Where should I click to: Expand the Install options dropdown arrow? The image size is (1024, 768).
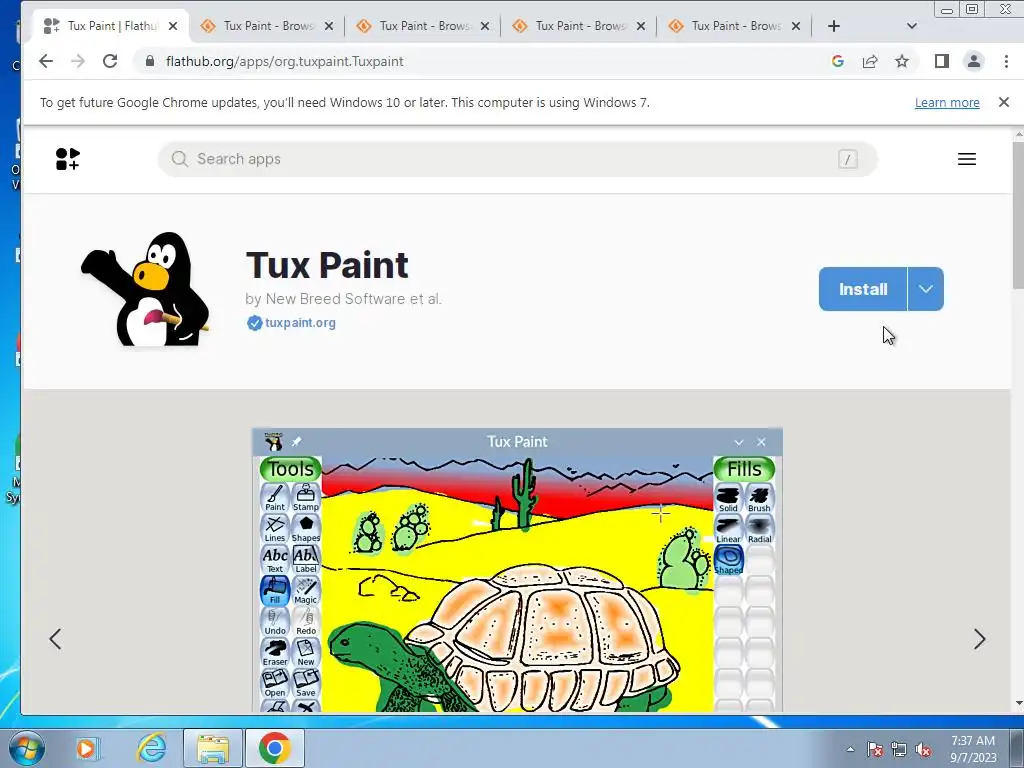pos(925,289)
